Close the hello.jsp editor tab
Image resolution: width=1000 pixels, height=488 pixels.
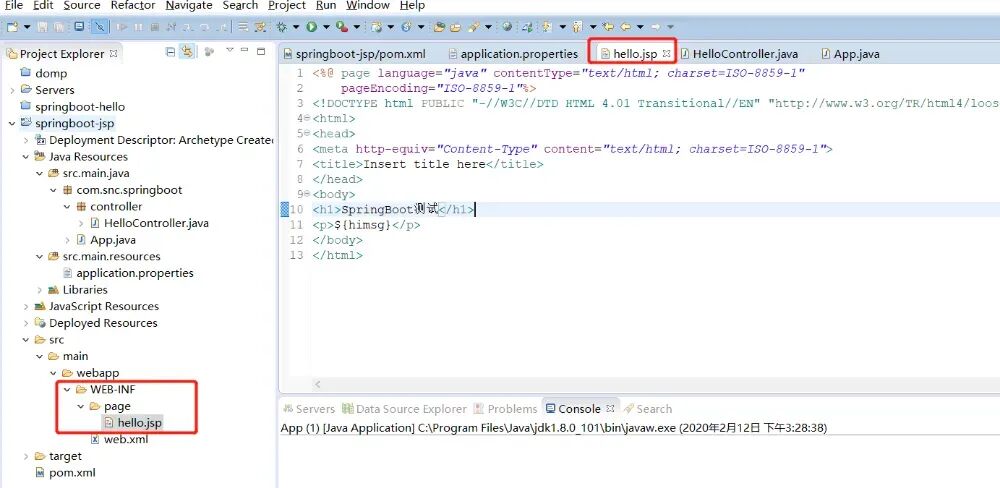[666, 54]
